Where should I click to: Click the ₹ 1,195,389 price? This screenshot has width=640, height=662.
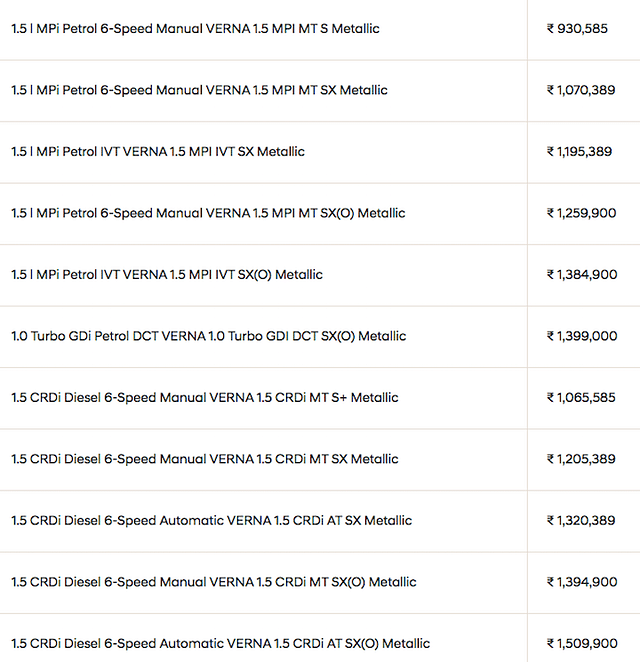pyautogui.click(x=579, y=152)
